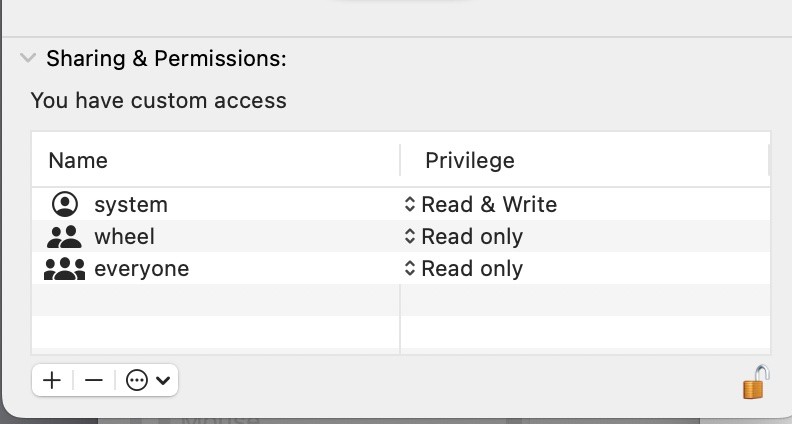Click the Name column header
The image size is (792, 424).
pos(78,160)
